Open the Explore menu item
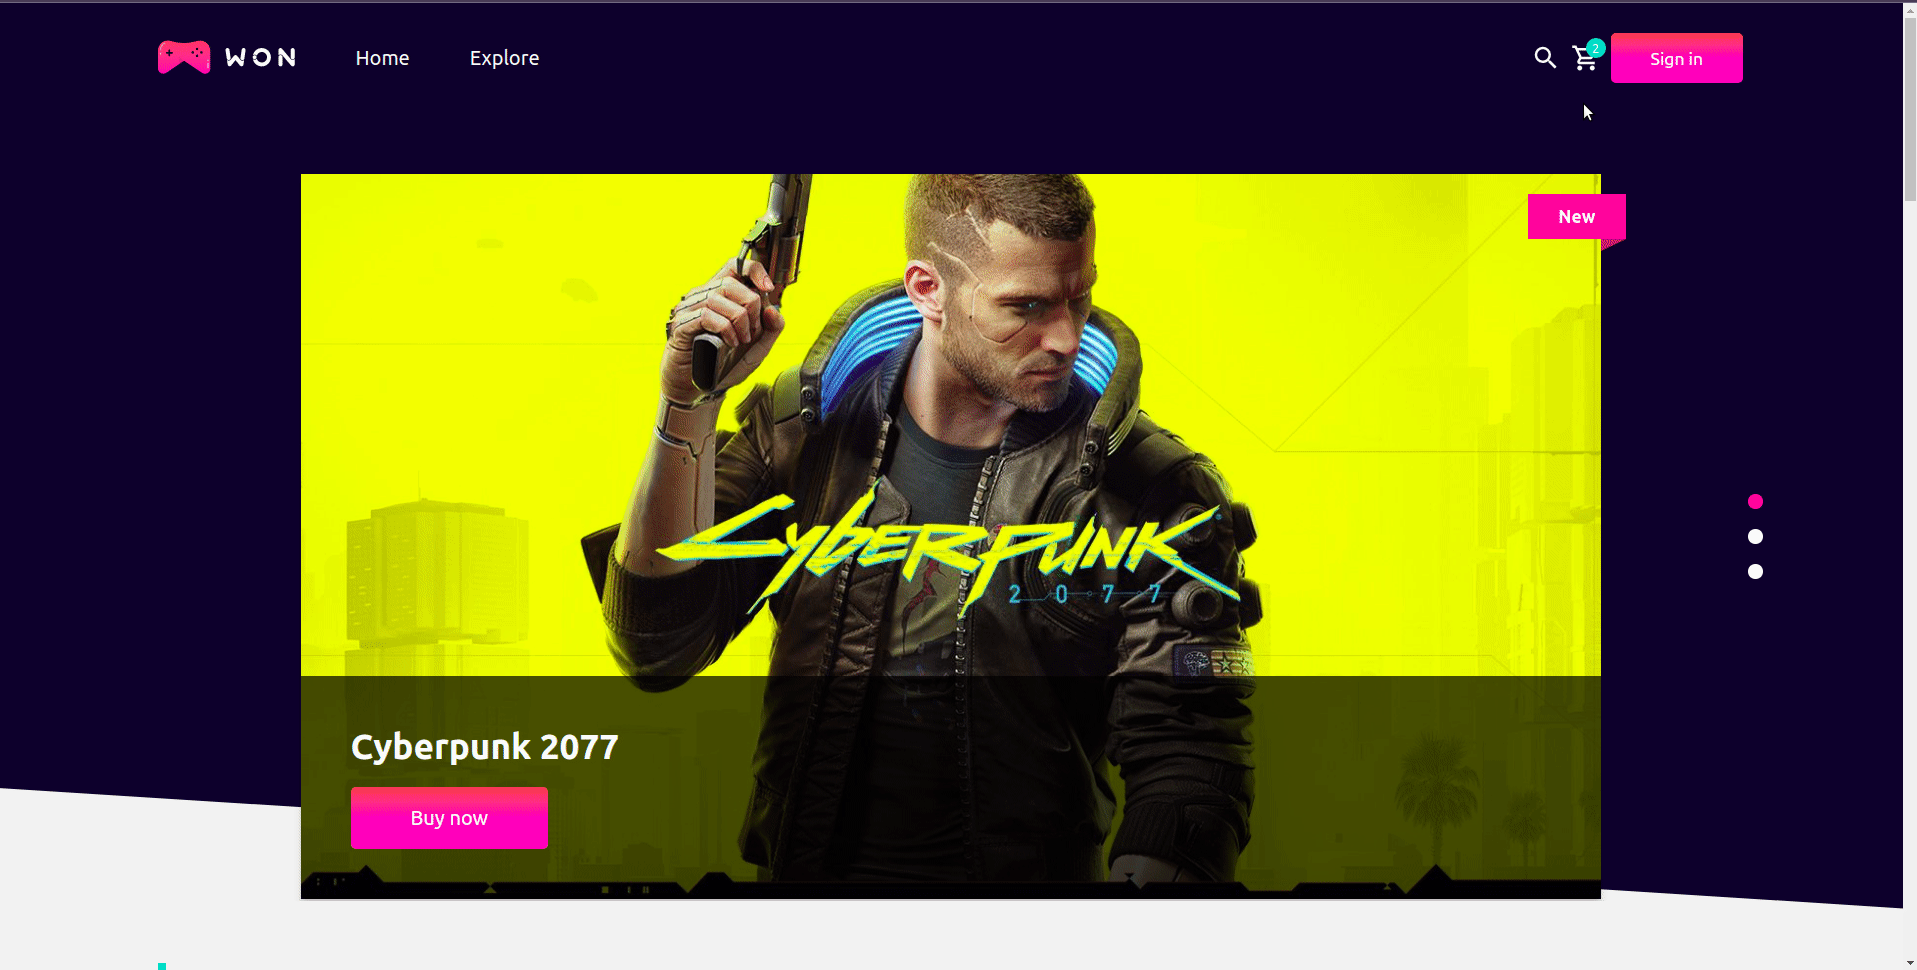 [x=504, y=58]
